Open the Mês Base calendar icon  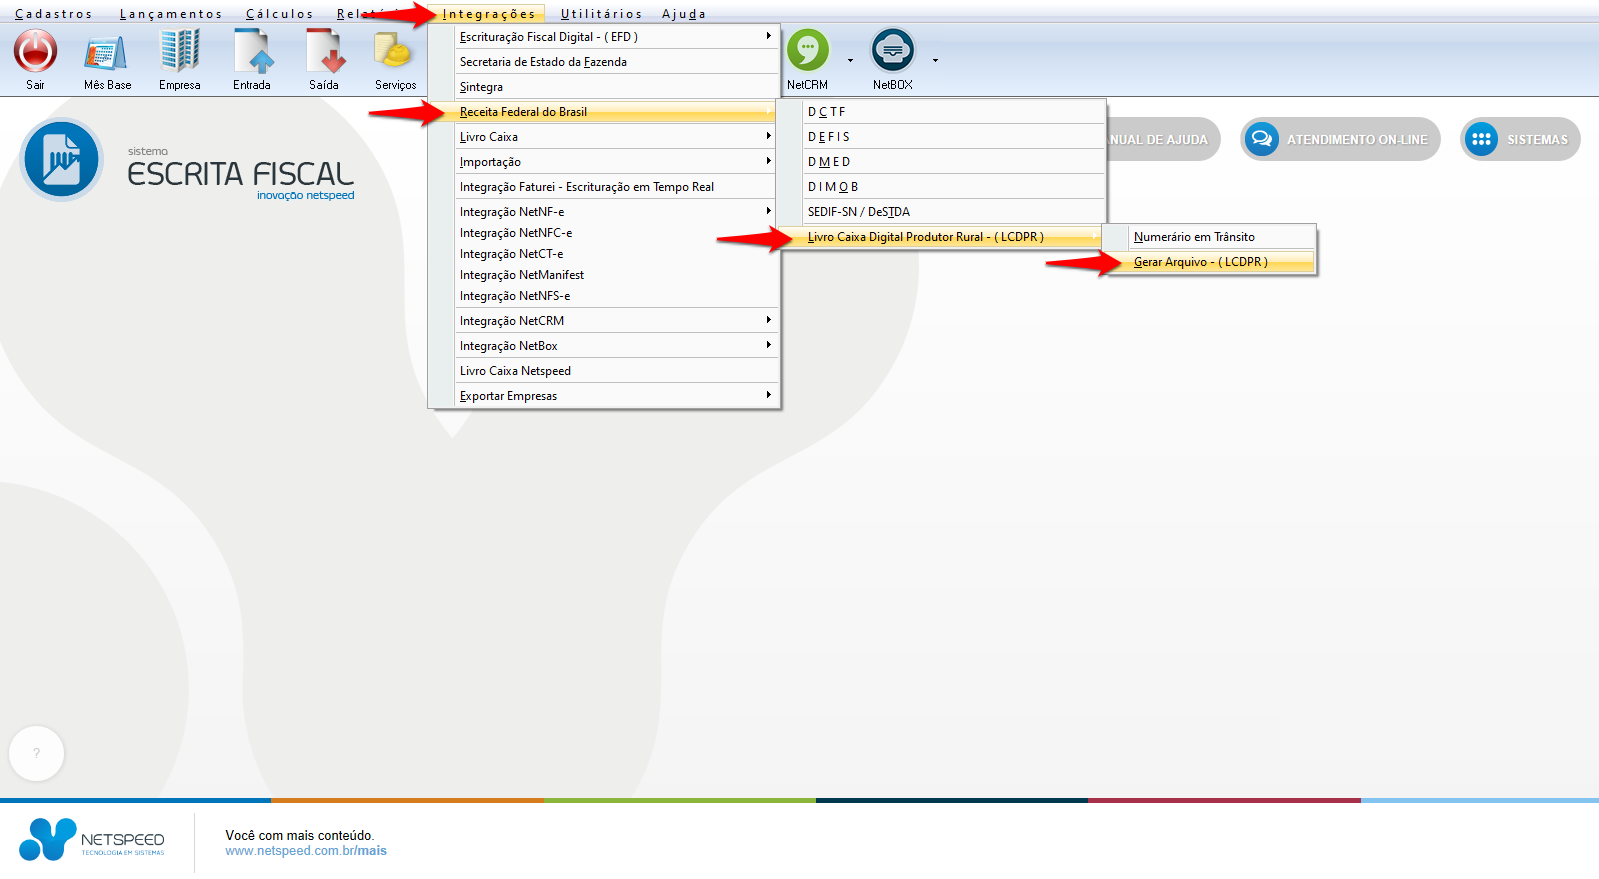[x=107, y=53]
